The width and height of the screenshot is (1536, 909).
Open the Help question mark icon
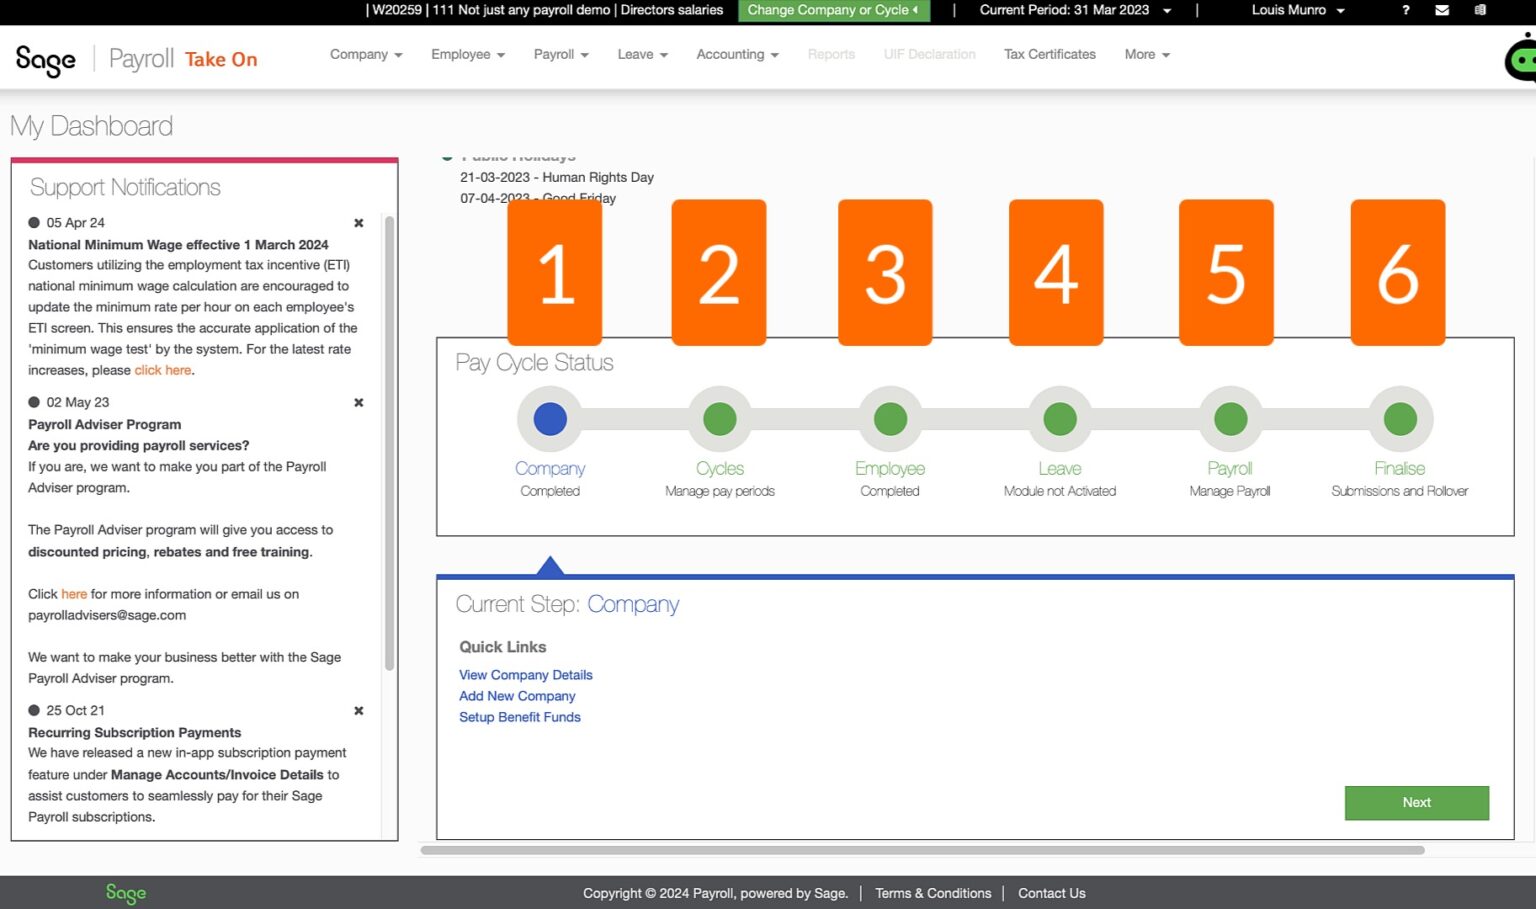(x=1405, y=11)
